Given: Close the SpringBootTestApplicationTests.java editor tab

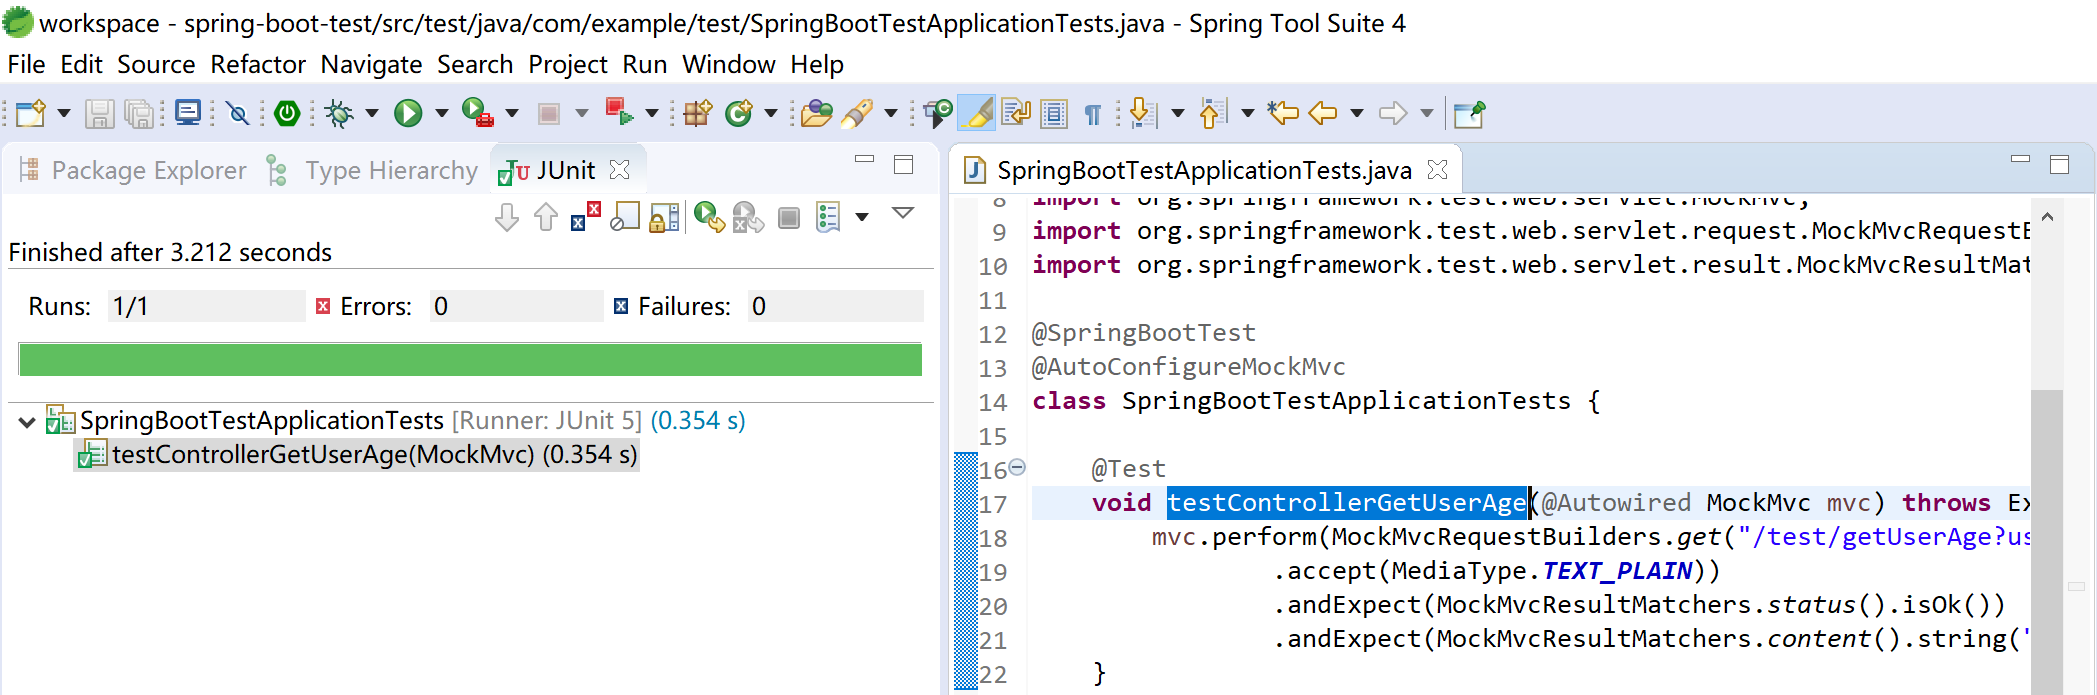Looking at the screenshot, I should (x=1437, y=170).
